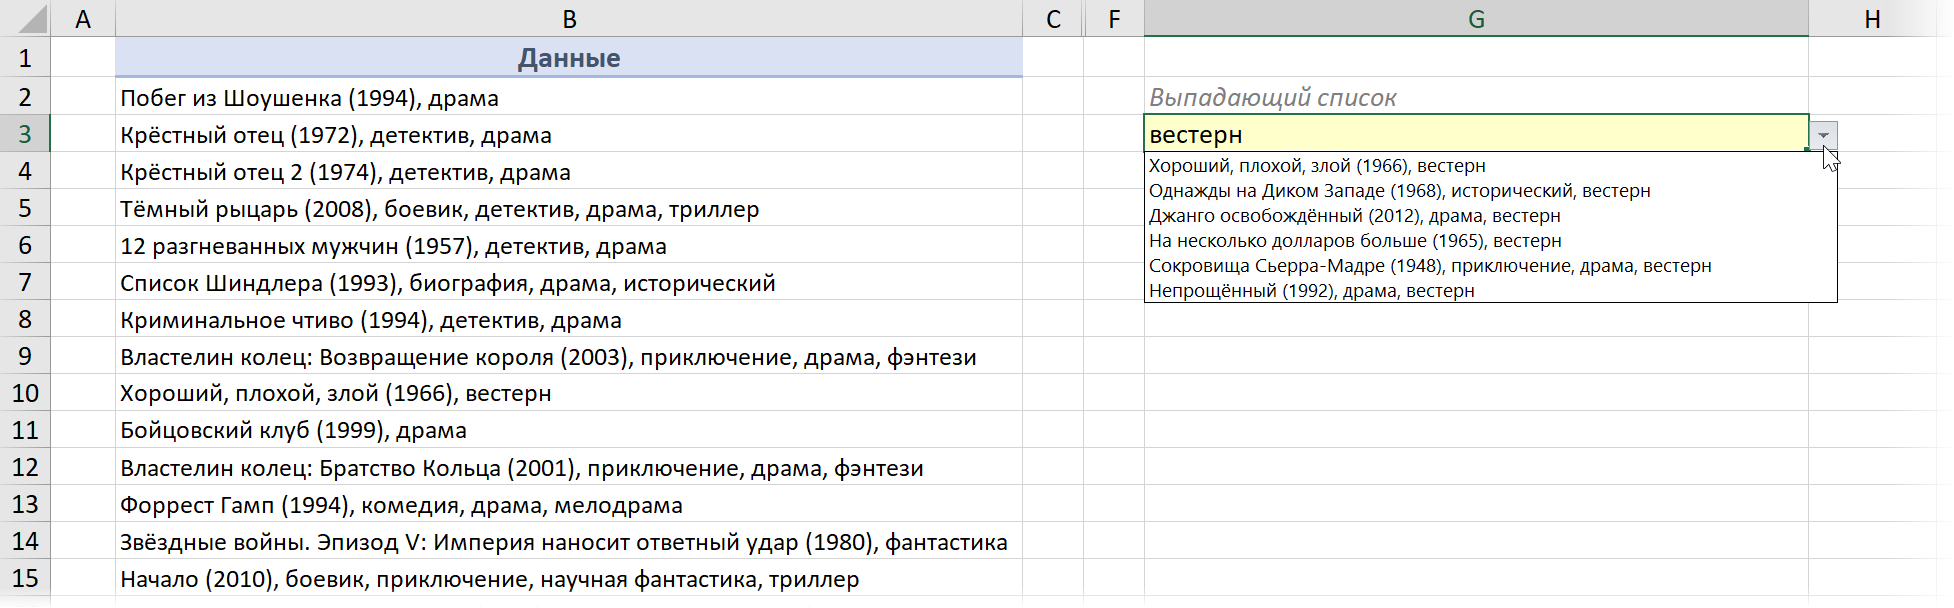This screenshot has height=608, width=1954.
Task: Click the yellow cell containing вестерн
Action: point(1475,134)
